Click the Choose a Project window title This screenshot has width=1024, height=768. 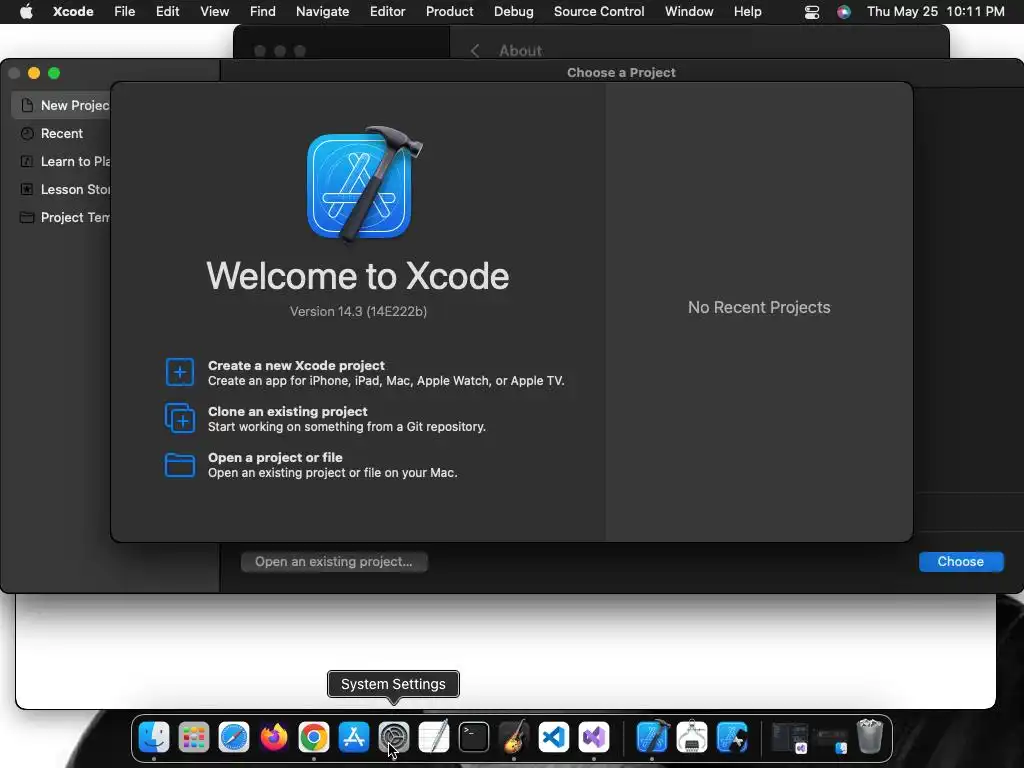(x=621, y=72)
